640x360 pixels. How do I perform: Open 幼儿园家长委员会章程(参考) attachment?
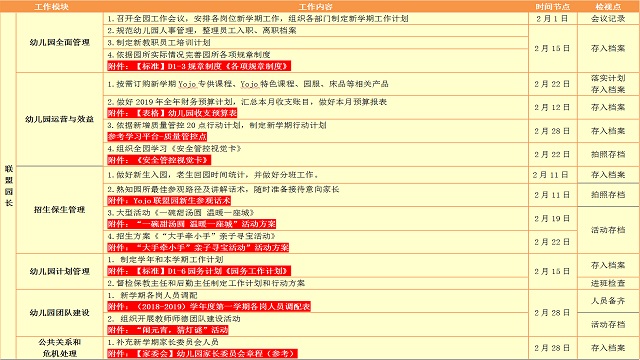pyautogui.click(x=202, y=353)
